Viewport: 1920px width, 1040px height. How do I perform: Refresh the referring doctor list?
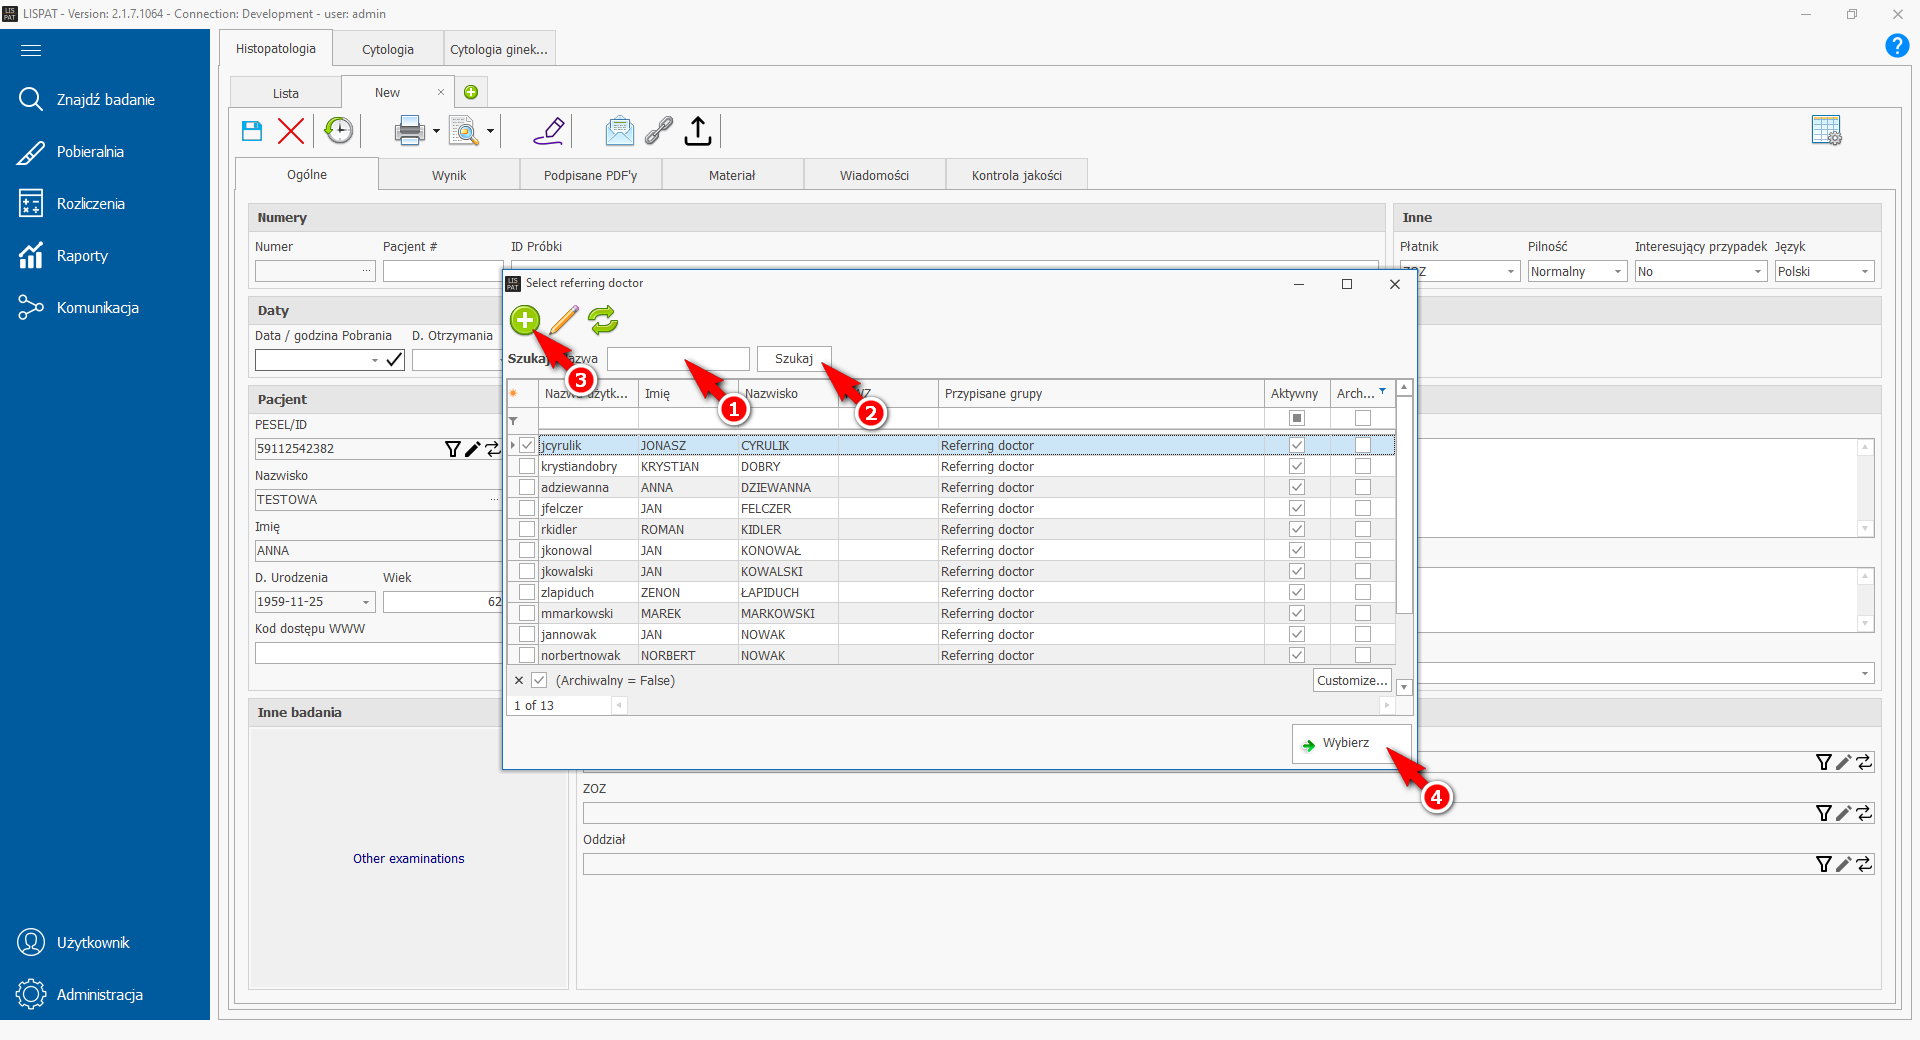(603, 320)
